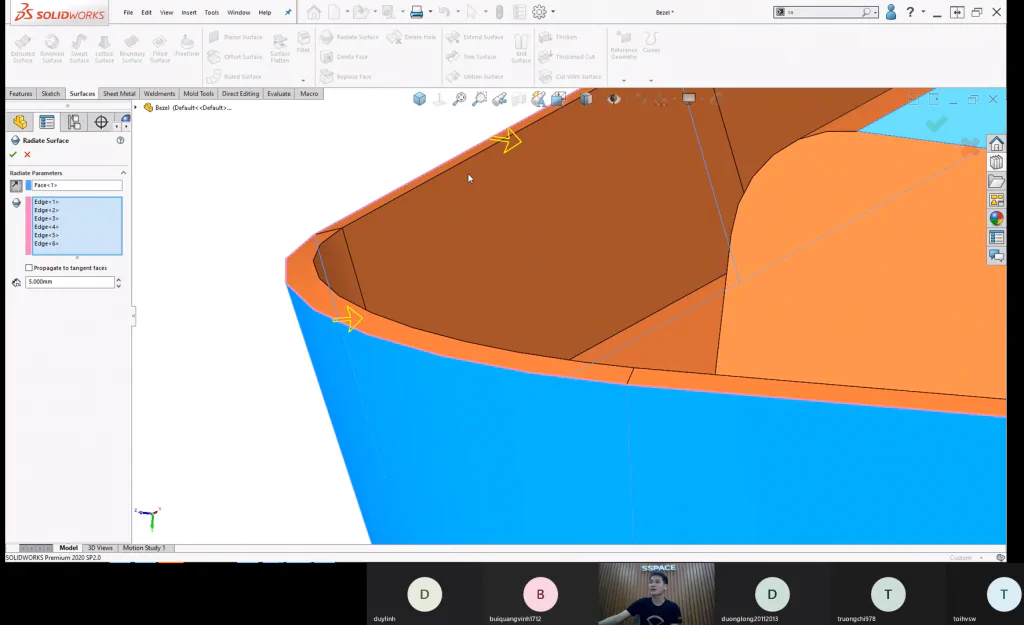Click the SolidWorks Resources home icon

tap(997, 144)
